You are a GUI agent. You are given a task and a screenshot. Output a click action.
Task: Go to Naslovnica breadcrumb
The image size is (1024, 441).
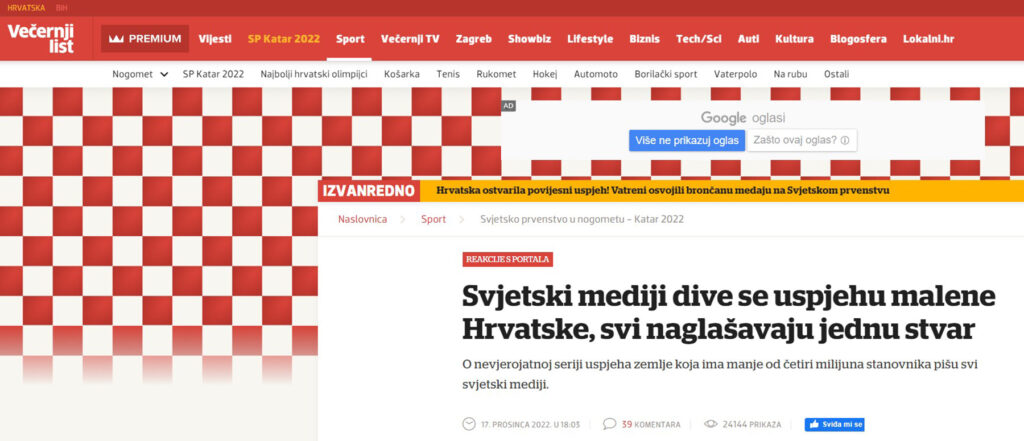coord(362,219)
